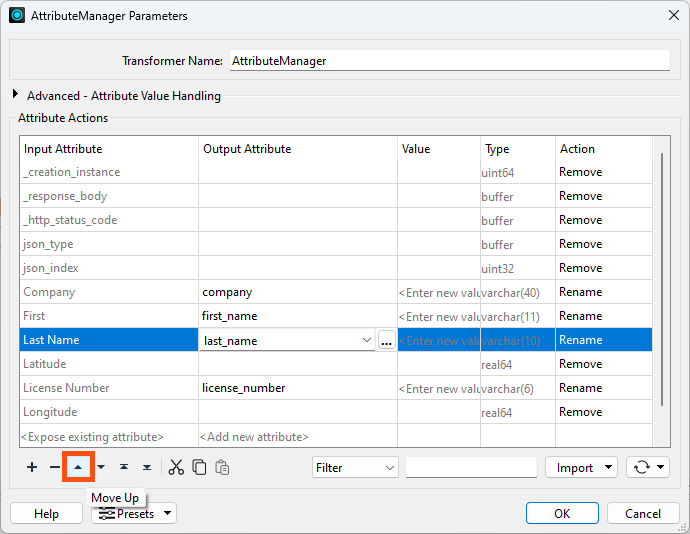Click the Copy icon in toolbar
690x534 pixels.
[199, 467]
